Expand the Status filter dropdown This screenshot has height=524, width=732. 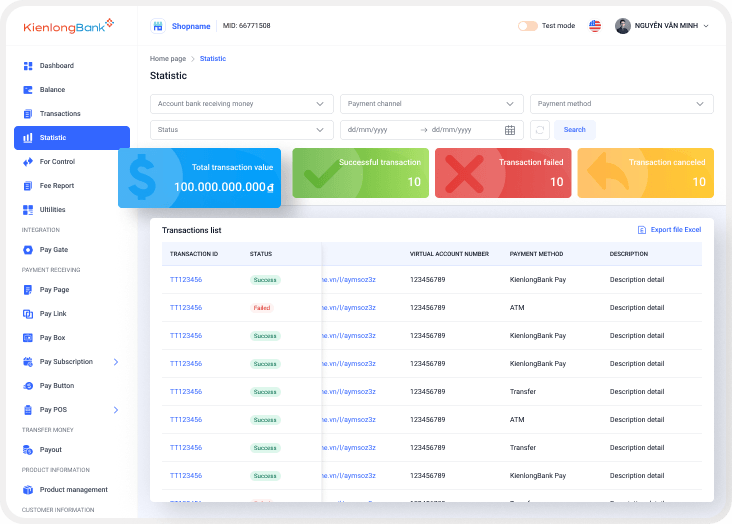(242, 130)
